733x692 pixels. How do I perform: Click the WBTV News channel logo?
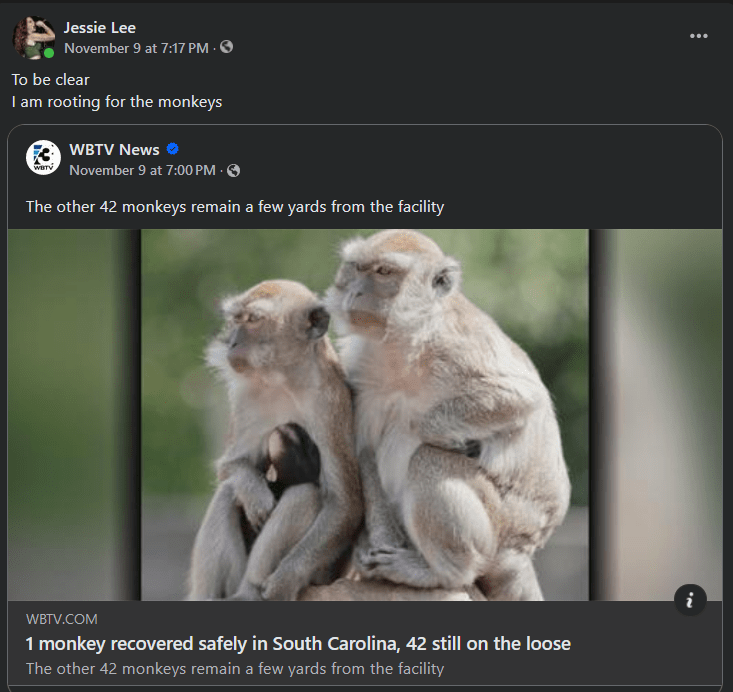pos(43,158)
